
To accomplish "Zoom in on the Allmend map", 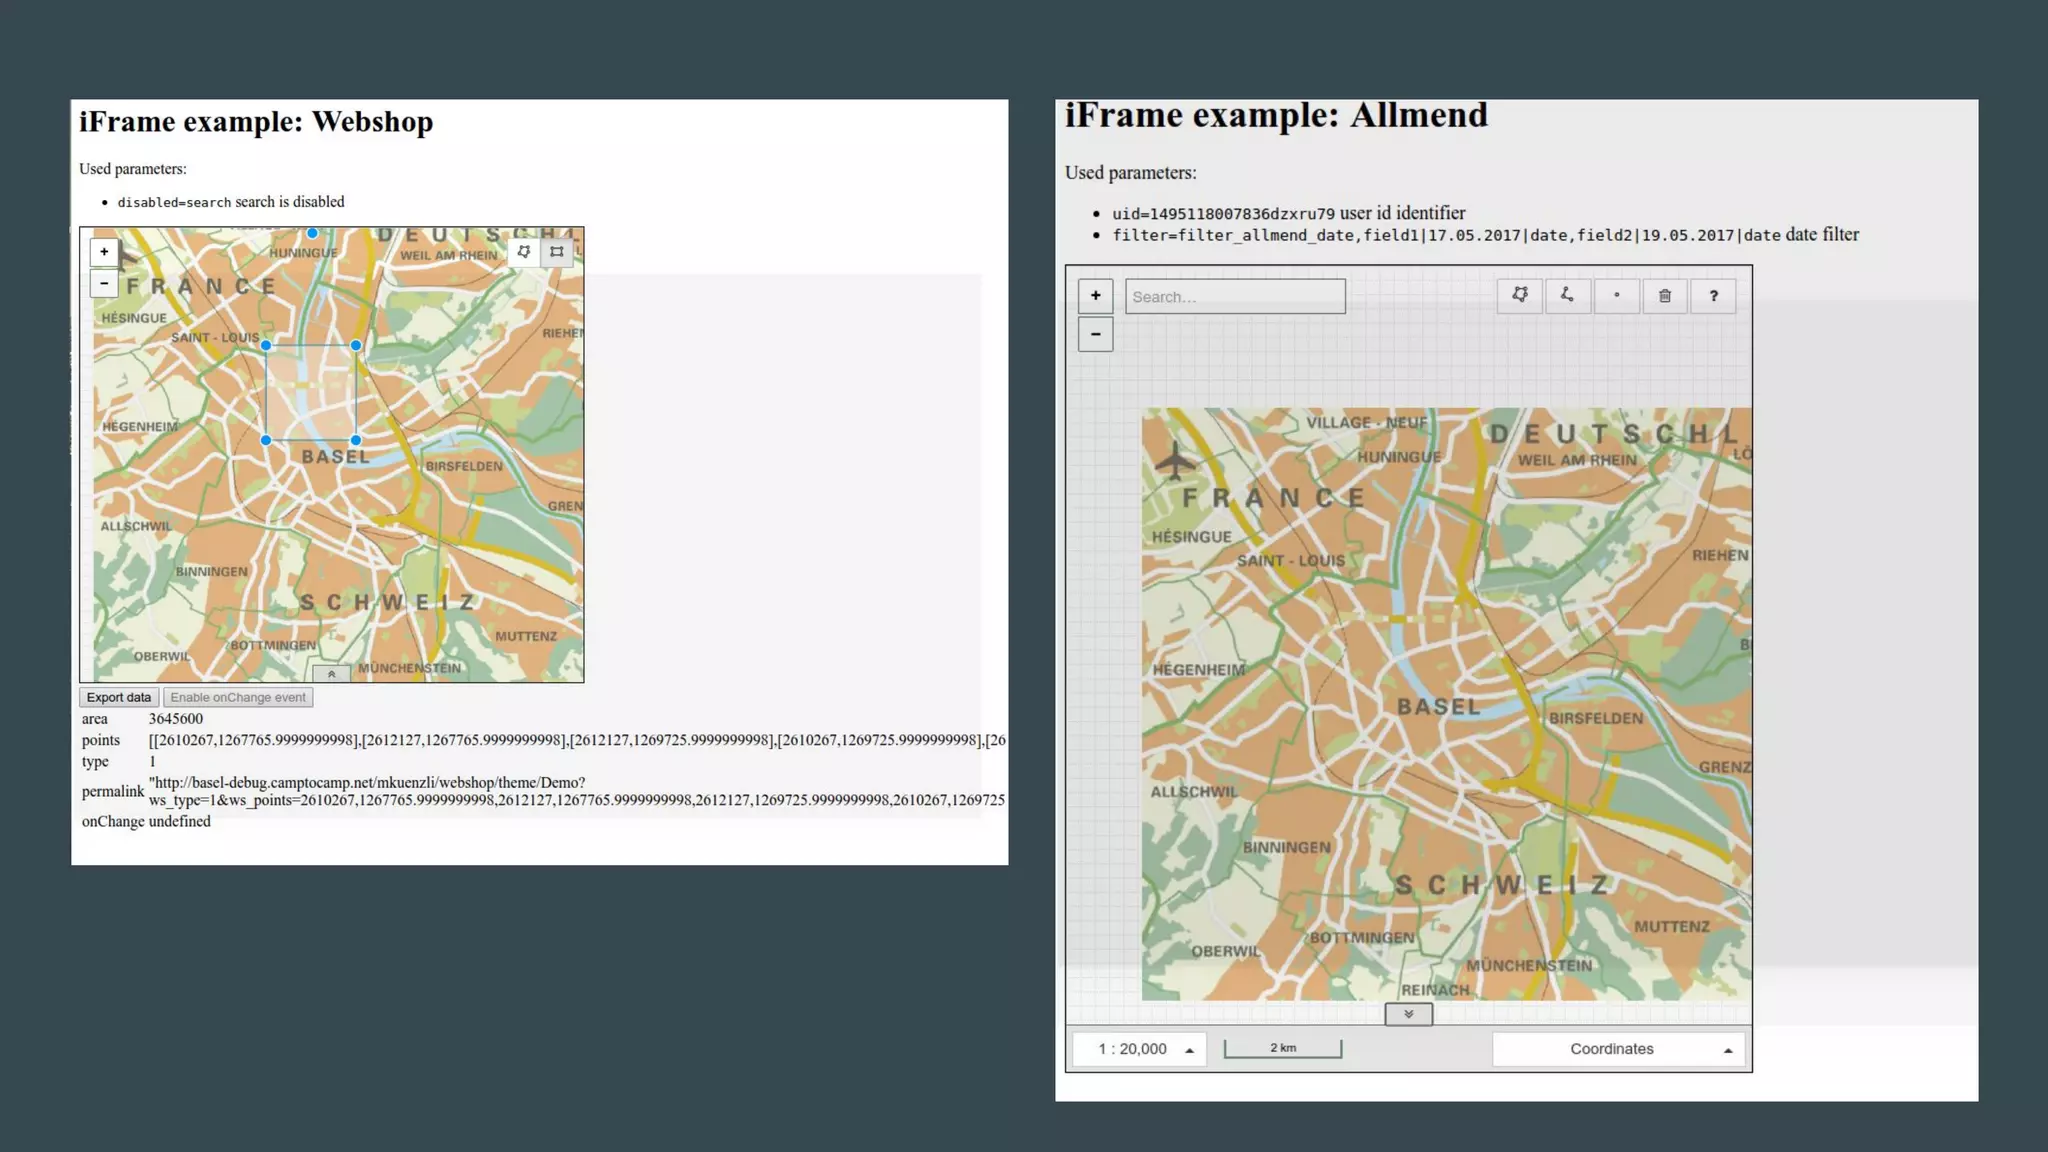I will [1096, 296].
